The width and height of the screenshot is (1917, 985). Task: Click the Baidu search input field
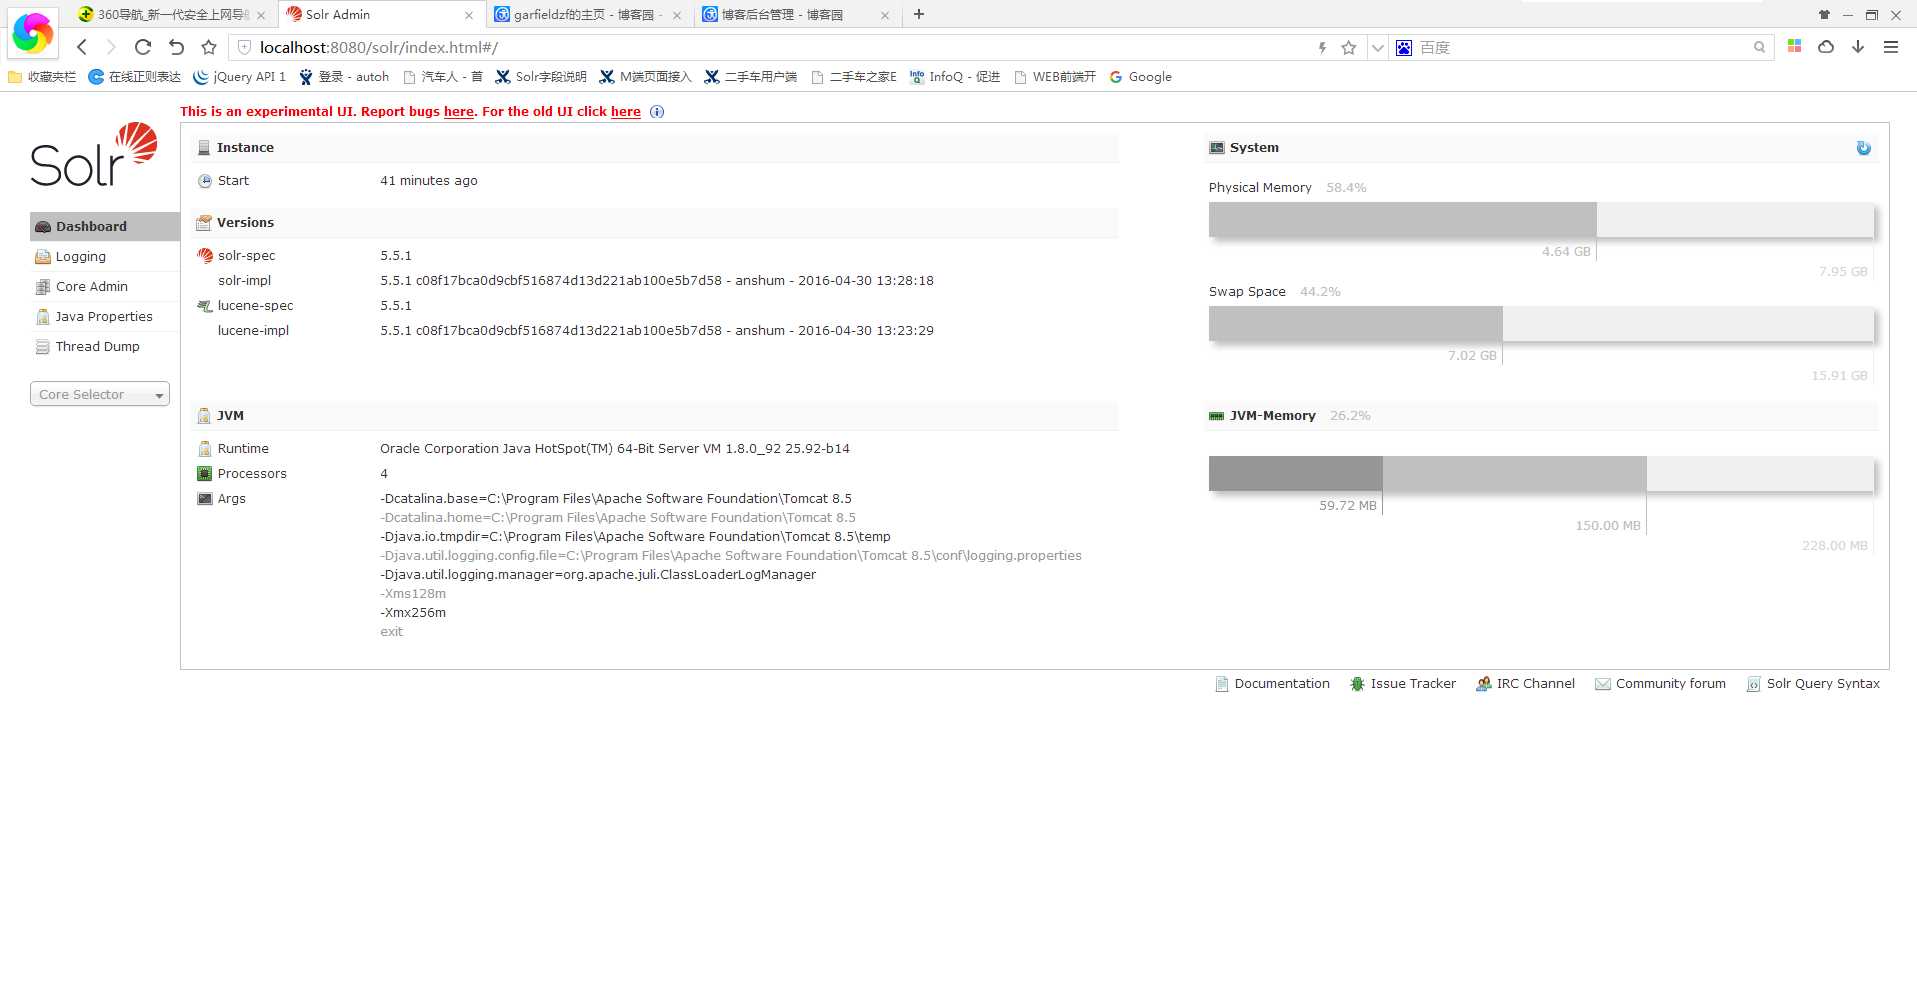pos(1583,47)
